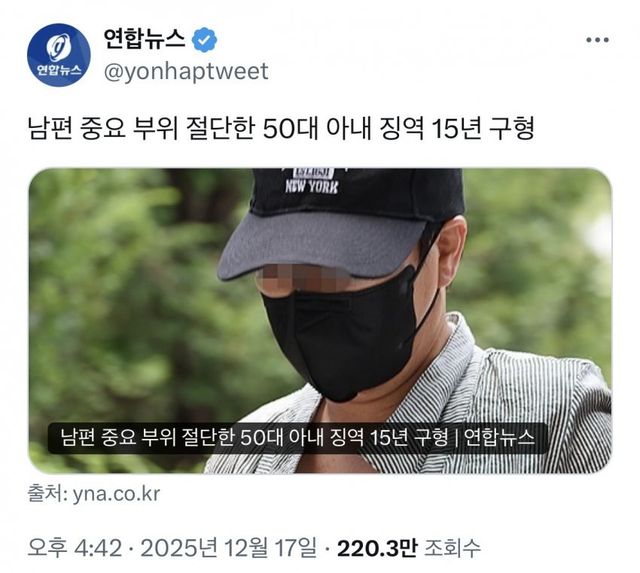Visit the @yonhaptweet handle link

[186, 71]
